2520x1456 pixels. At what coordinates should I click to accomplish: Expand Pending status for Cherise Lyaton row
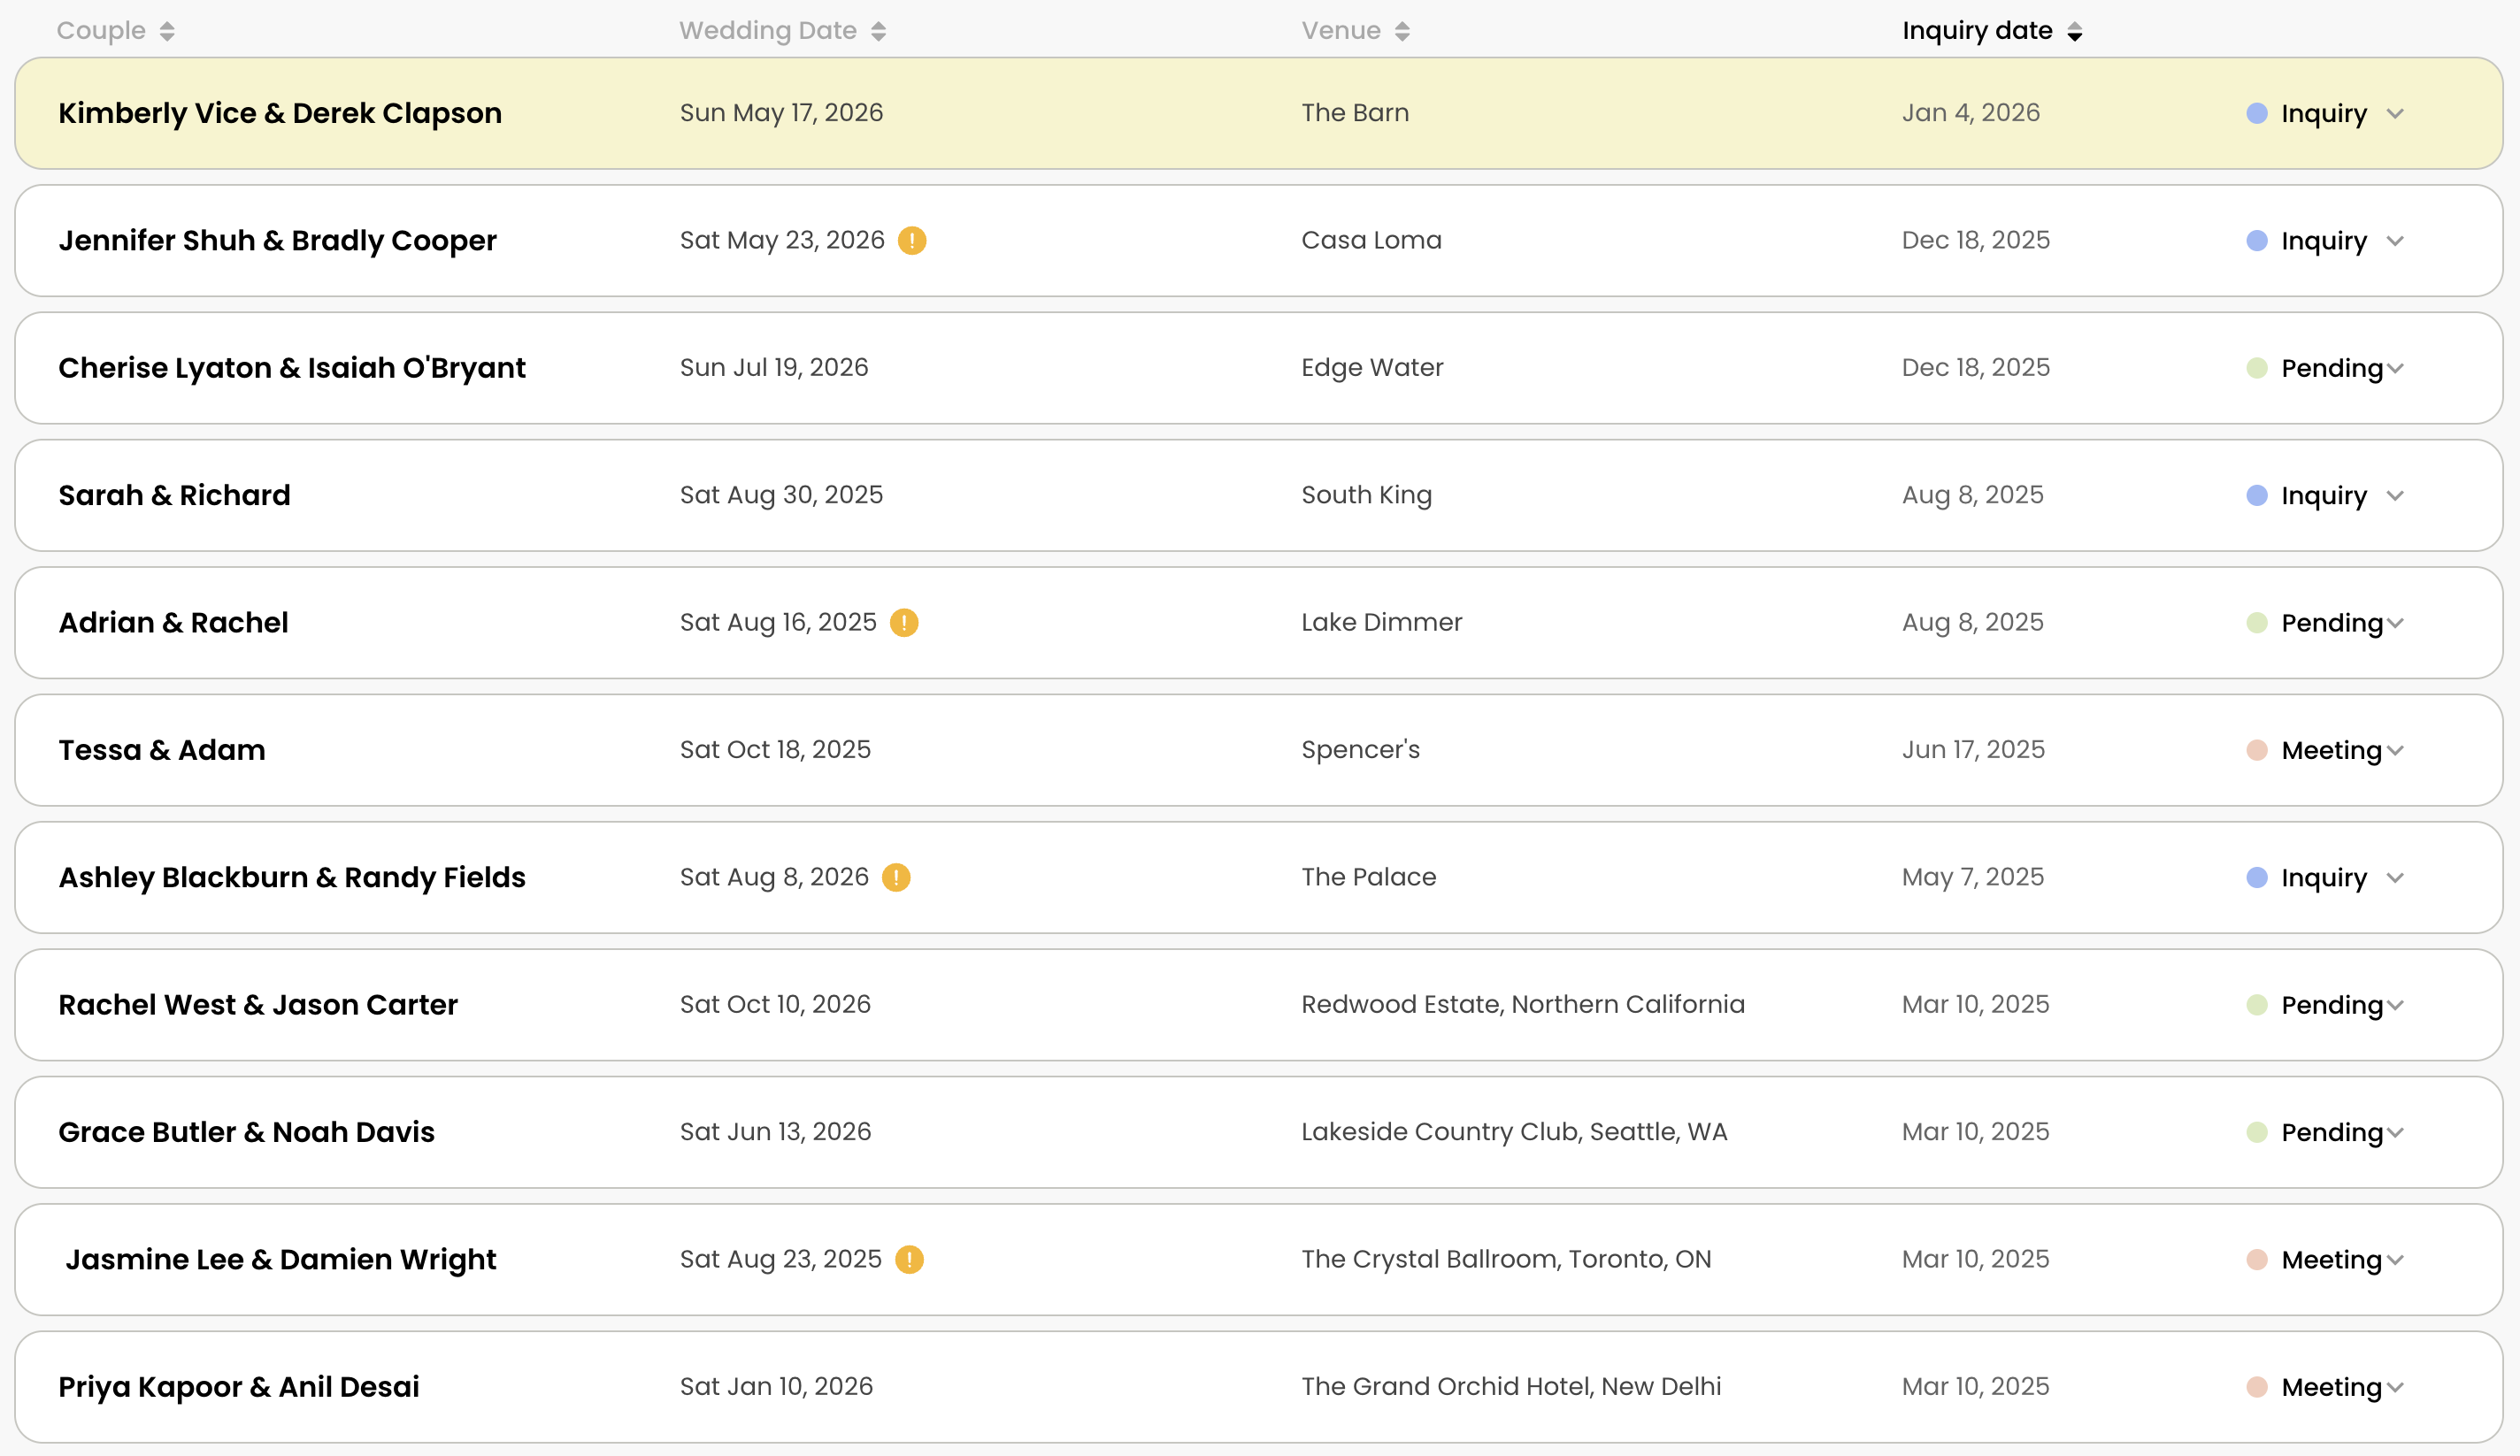pyautogui.click(x=2394, y=369)
